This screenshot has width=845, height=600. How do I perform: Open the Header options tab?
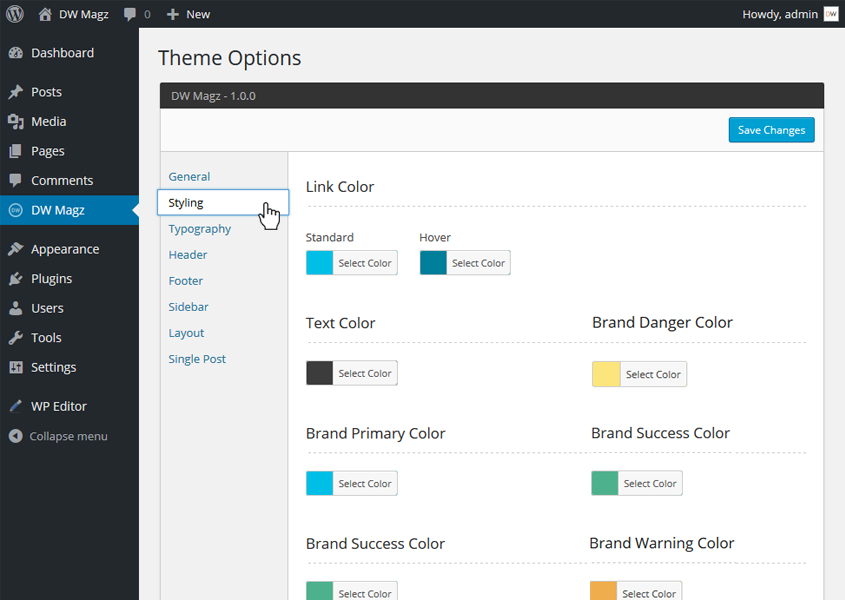188,254
